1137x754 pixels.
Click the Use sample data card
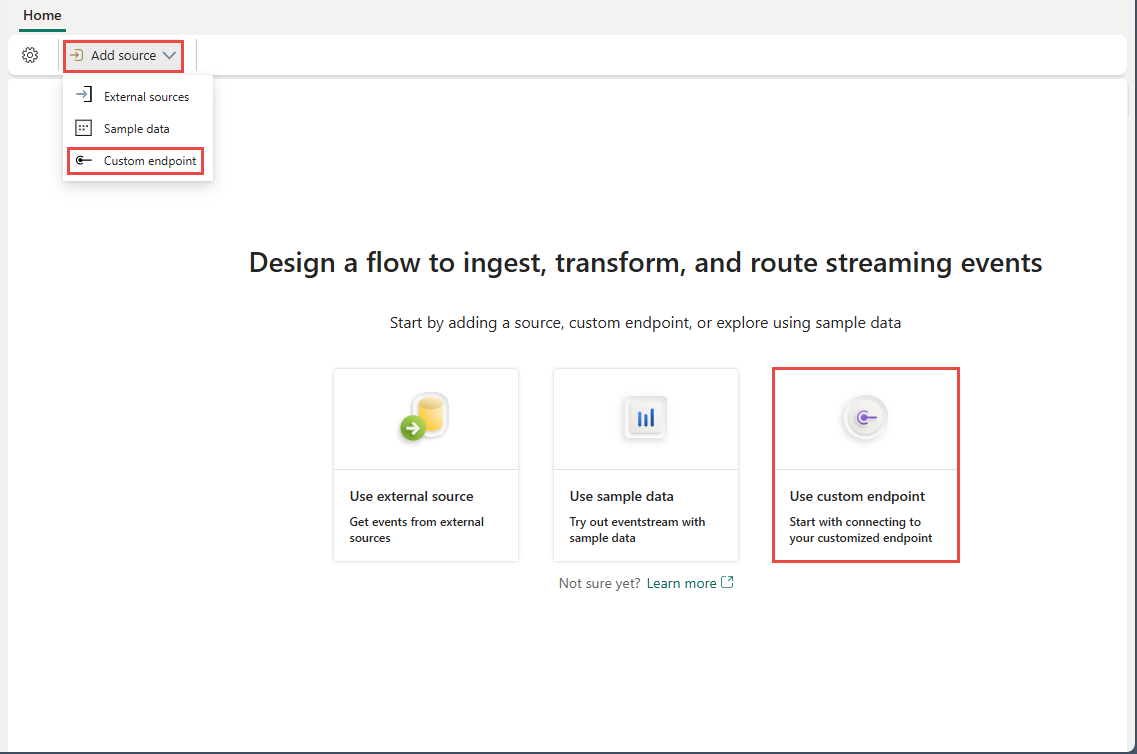645,465
